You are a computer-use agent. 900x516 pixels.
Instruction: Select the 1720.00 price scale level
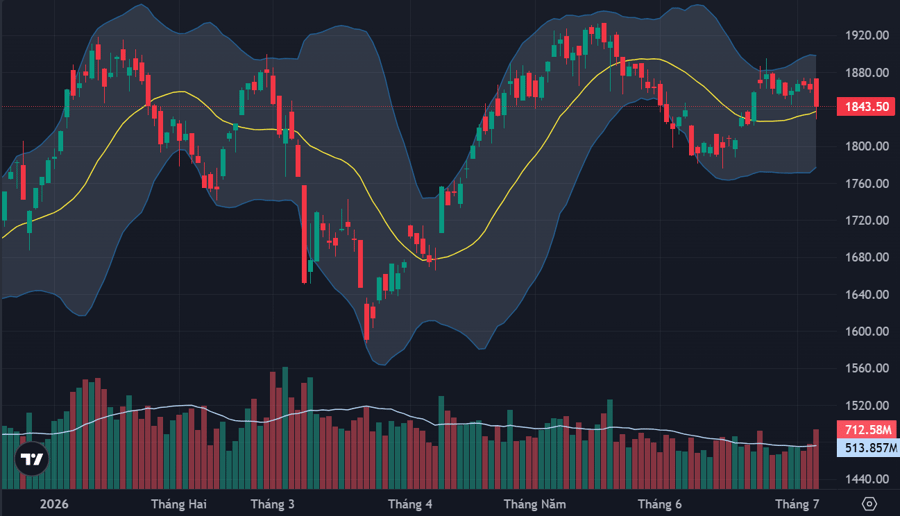pyautogui.click(x=867, y=220)
